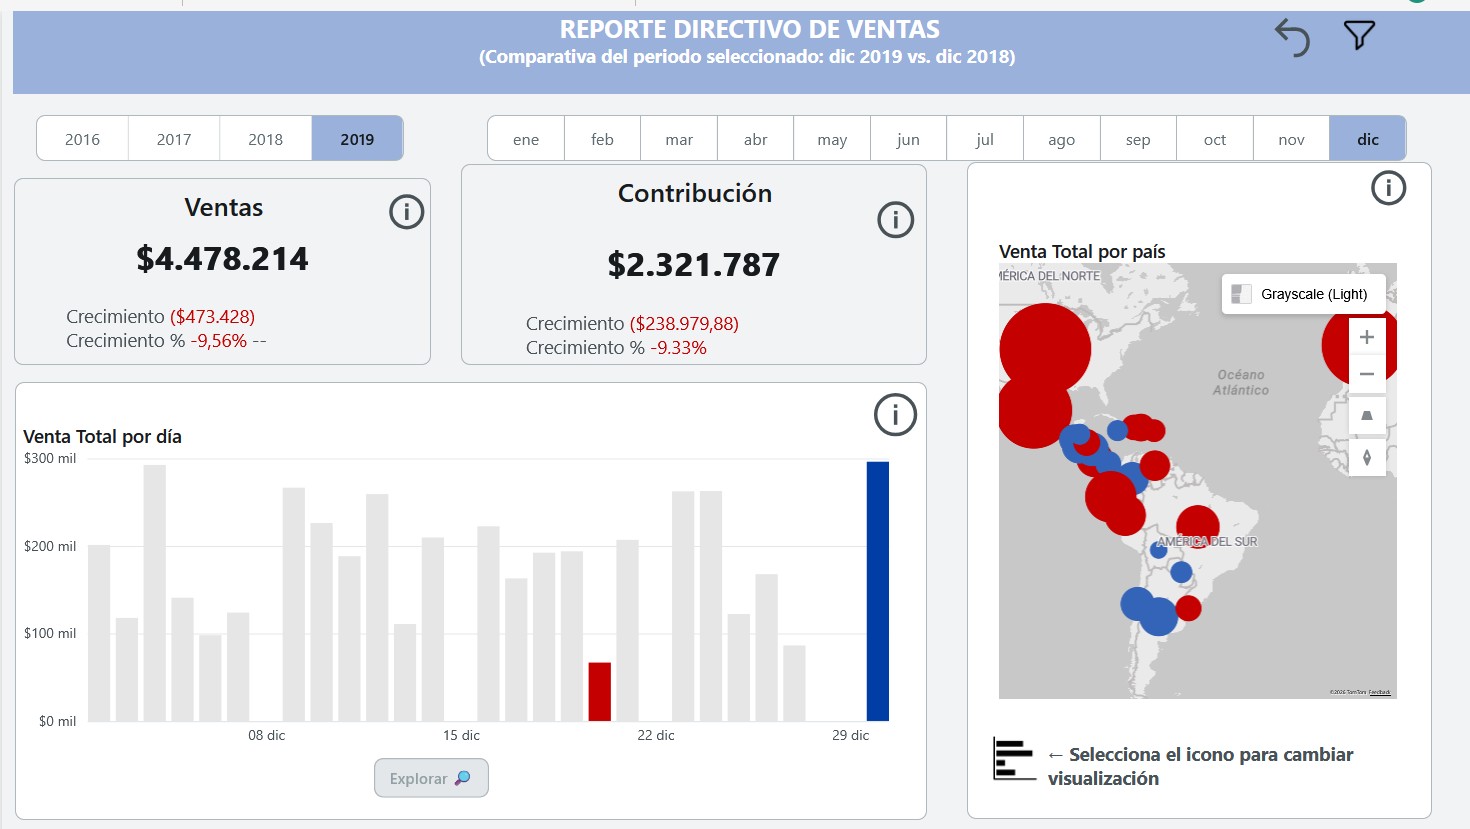Click the Venta Total por país title
Screen dimensions: 1470x829
pyautogui.click(x=1082, y=252)
